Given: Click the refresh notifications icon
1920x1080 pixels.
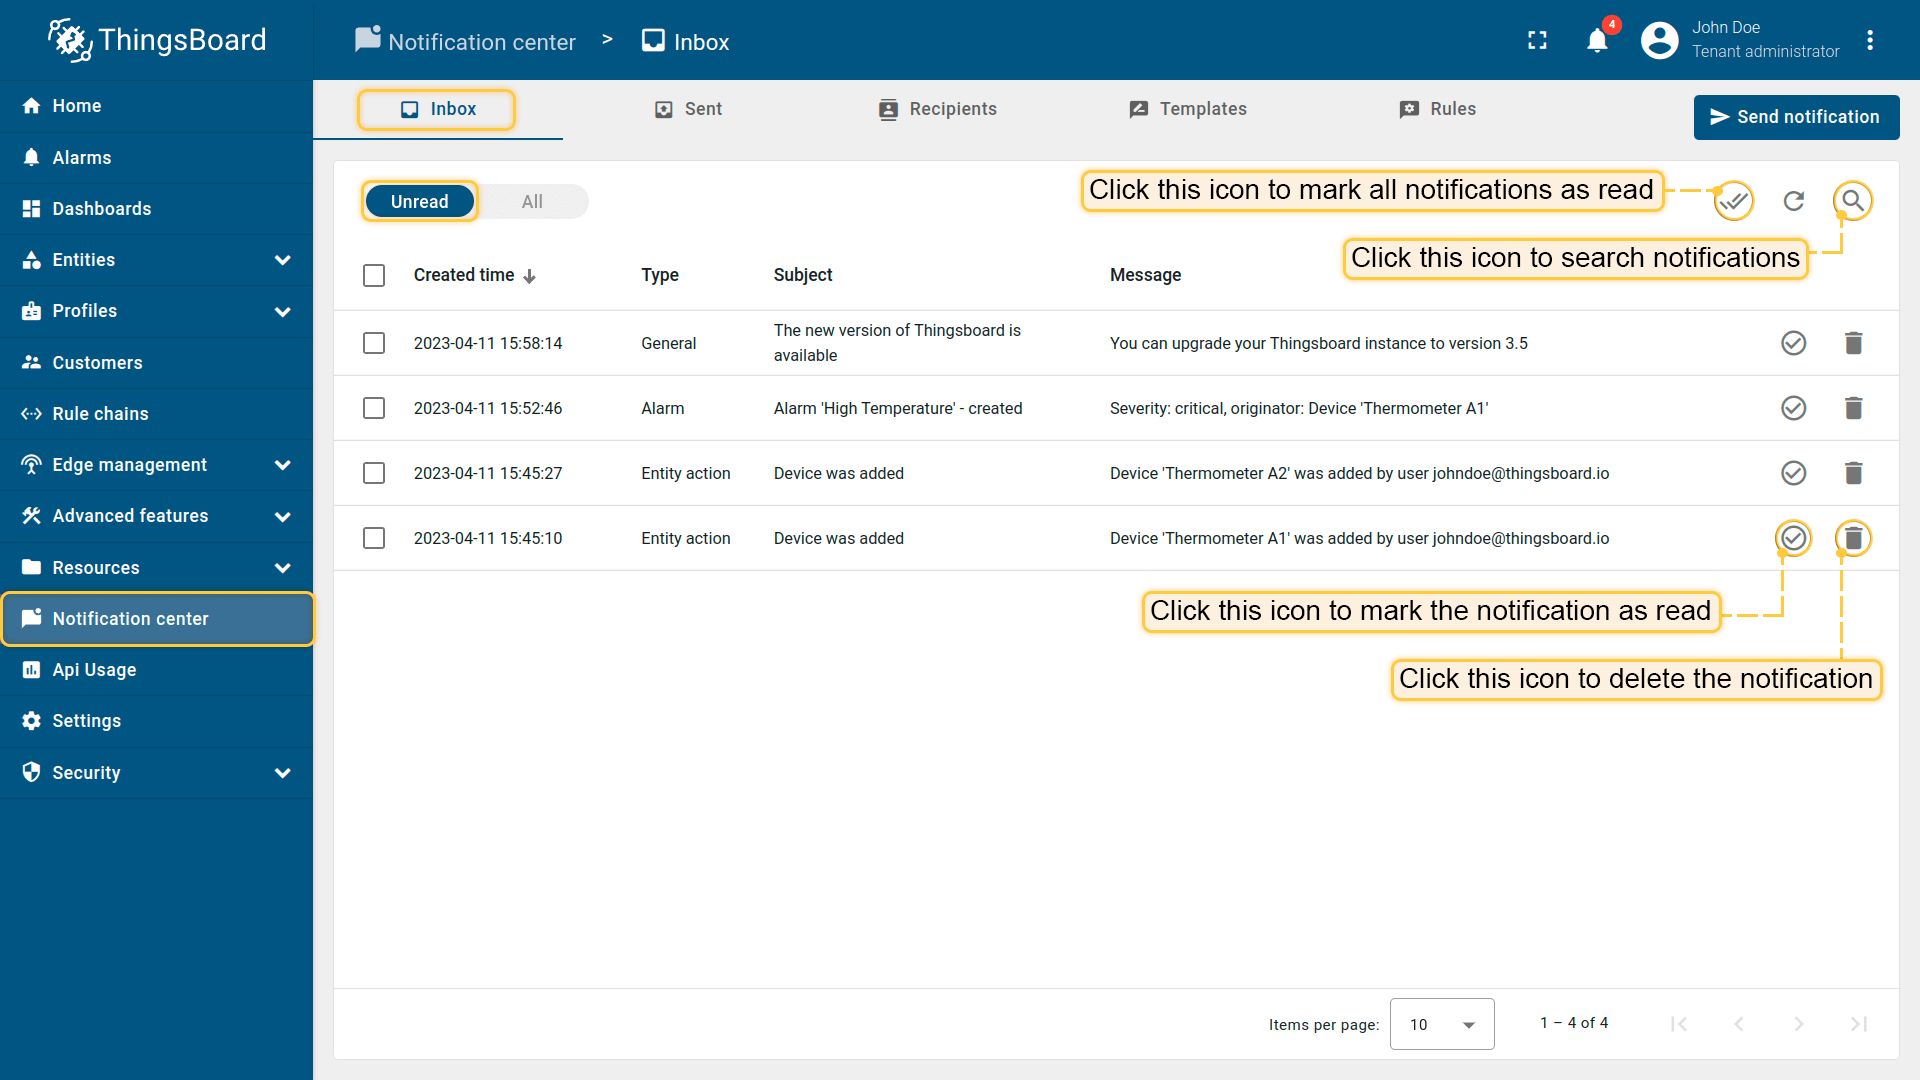Looking at the screenshot, I should (x=1794, y=201).
